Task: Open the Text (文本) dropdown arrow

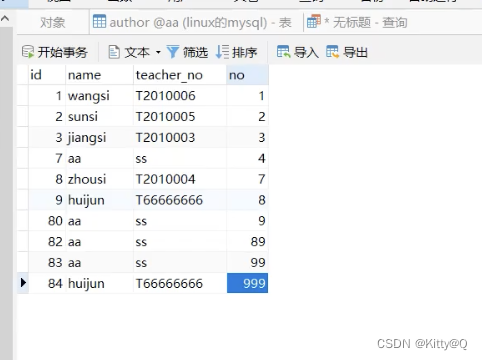Action: (x=158, y=52)
